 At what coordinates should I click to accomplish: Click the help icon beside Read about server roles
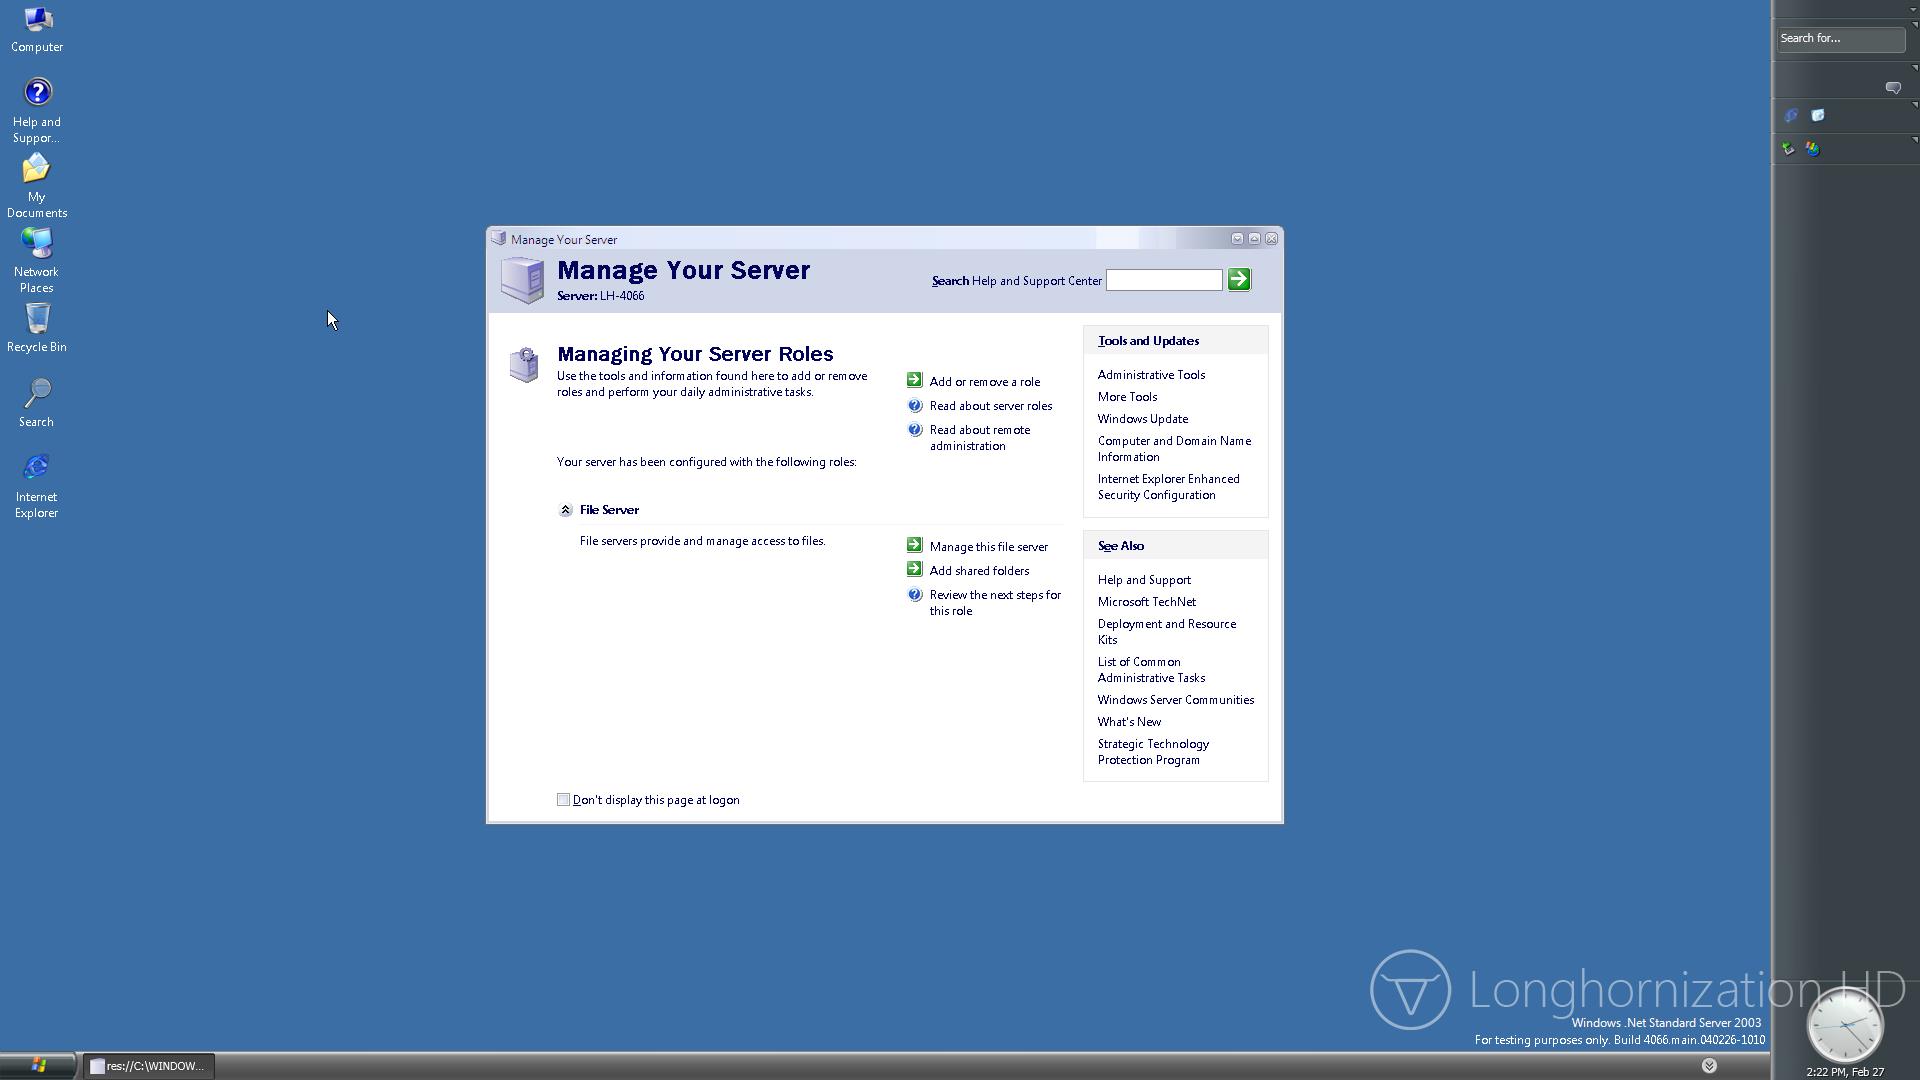coord(914,405)
